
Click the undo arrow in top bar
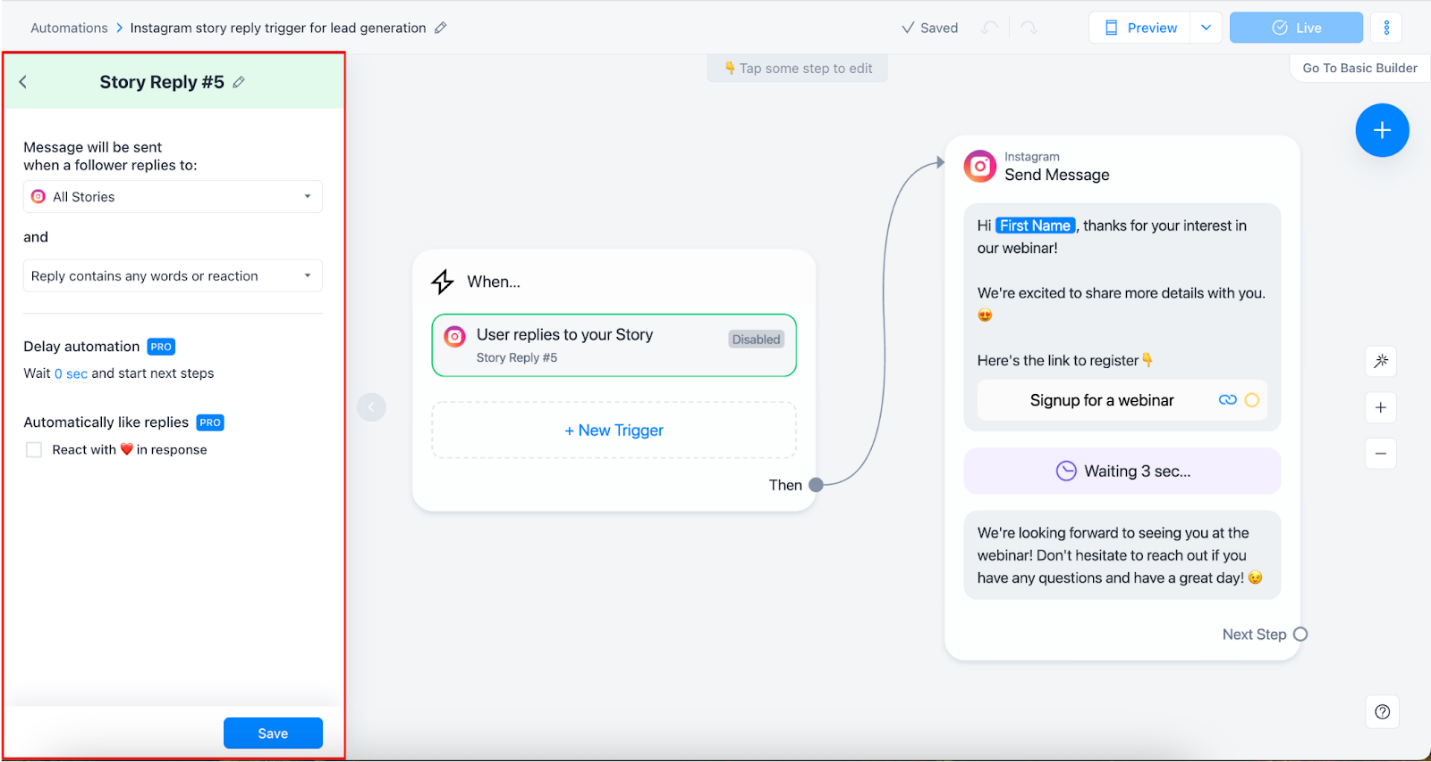pyautogui.click(x=989, y=28)
